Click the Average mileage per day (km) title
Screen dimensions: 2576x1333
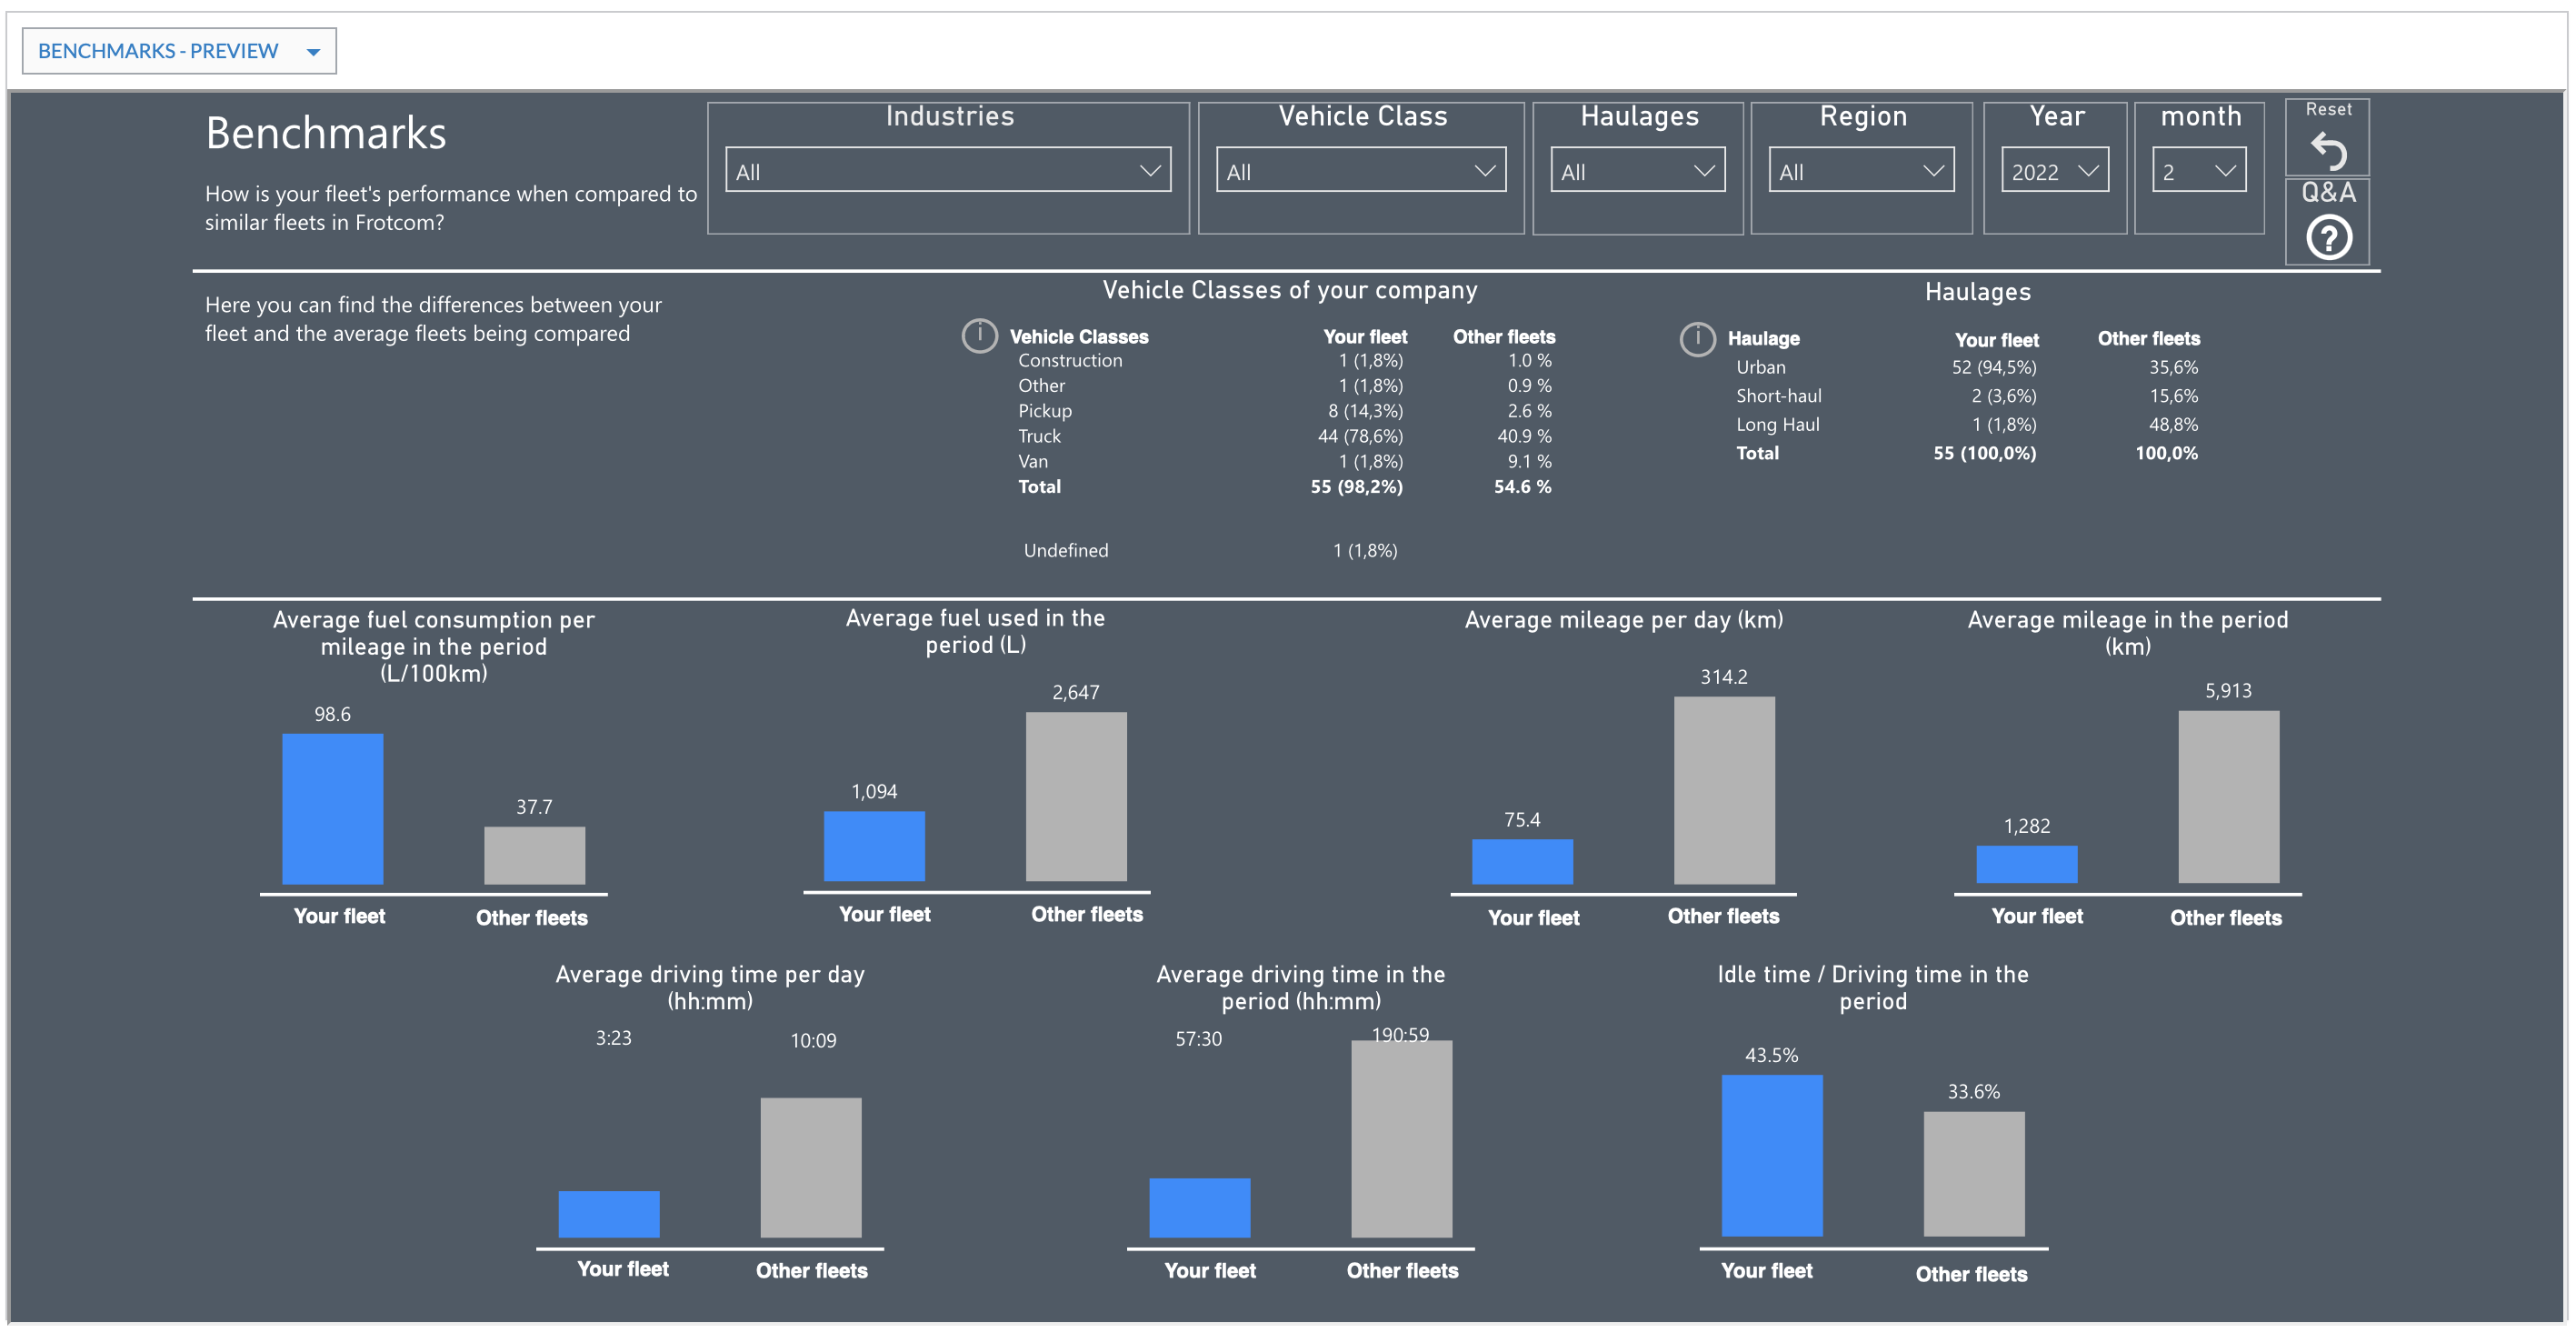pyautogui.click(x=1623, y=620)
